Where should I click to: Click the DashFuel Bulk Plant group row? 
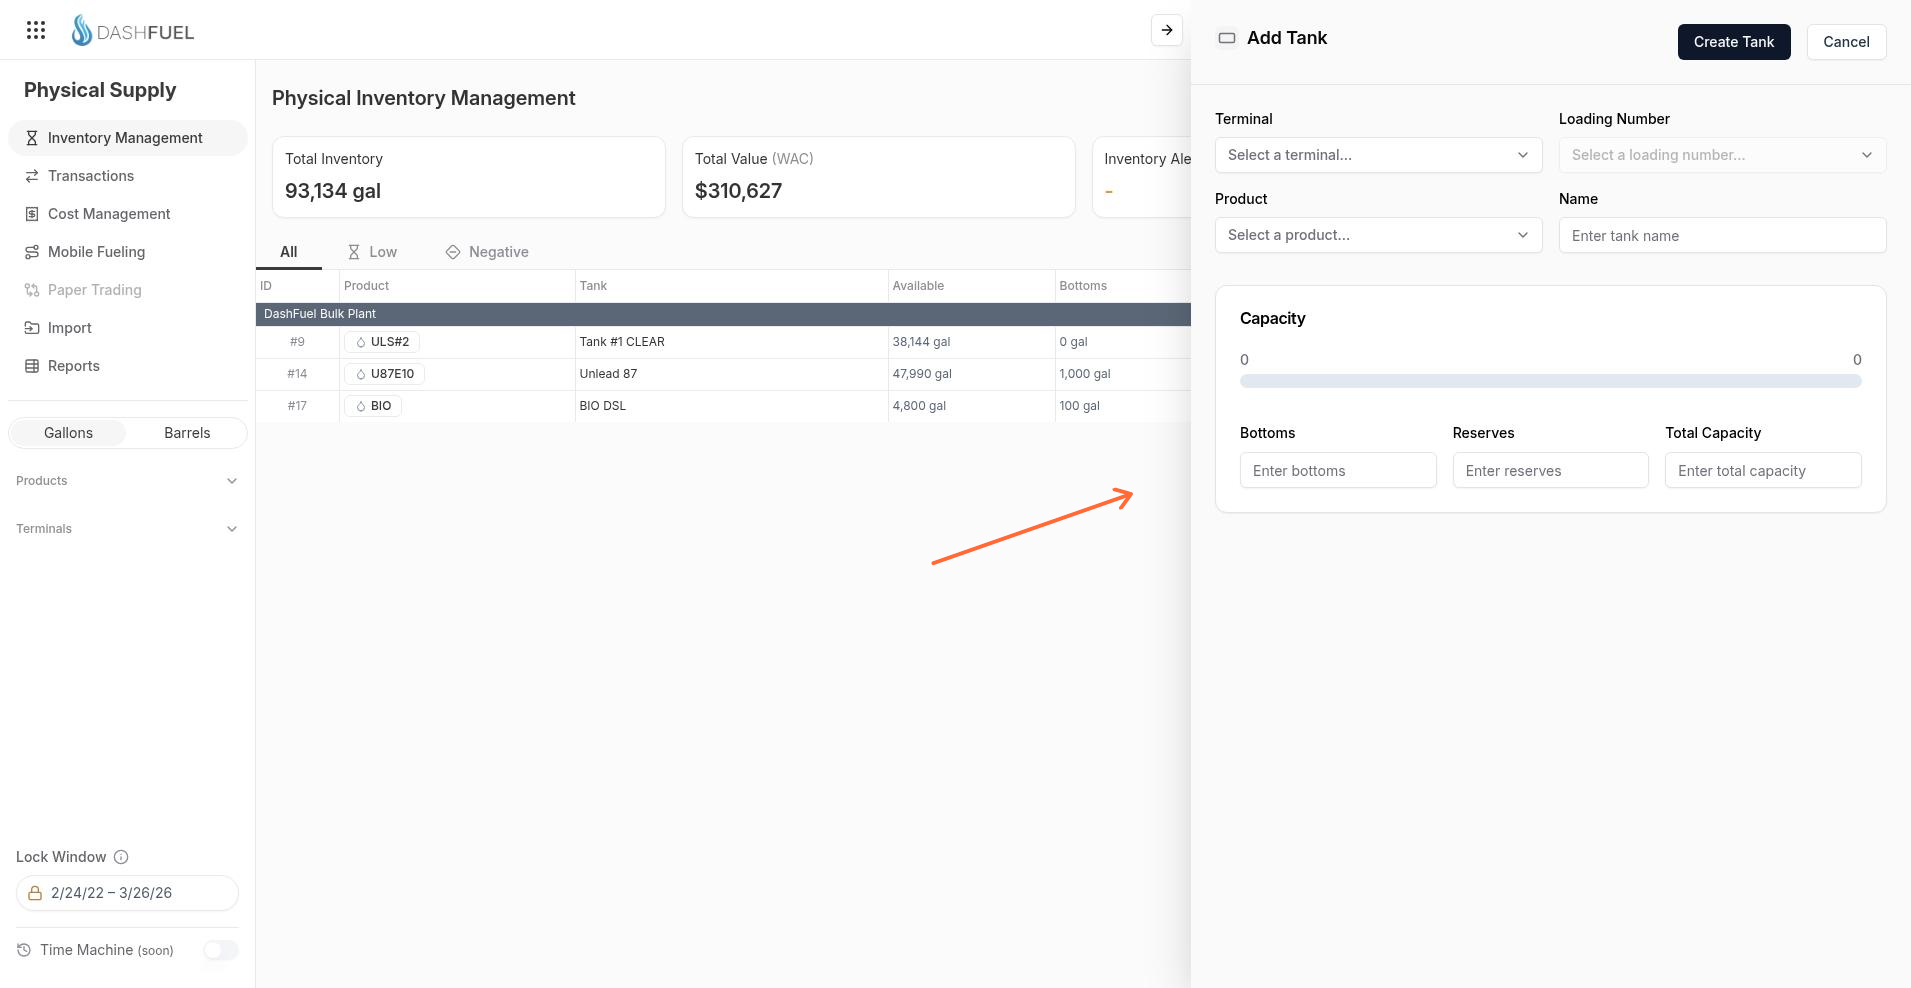click(723, 314)
